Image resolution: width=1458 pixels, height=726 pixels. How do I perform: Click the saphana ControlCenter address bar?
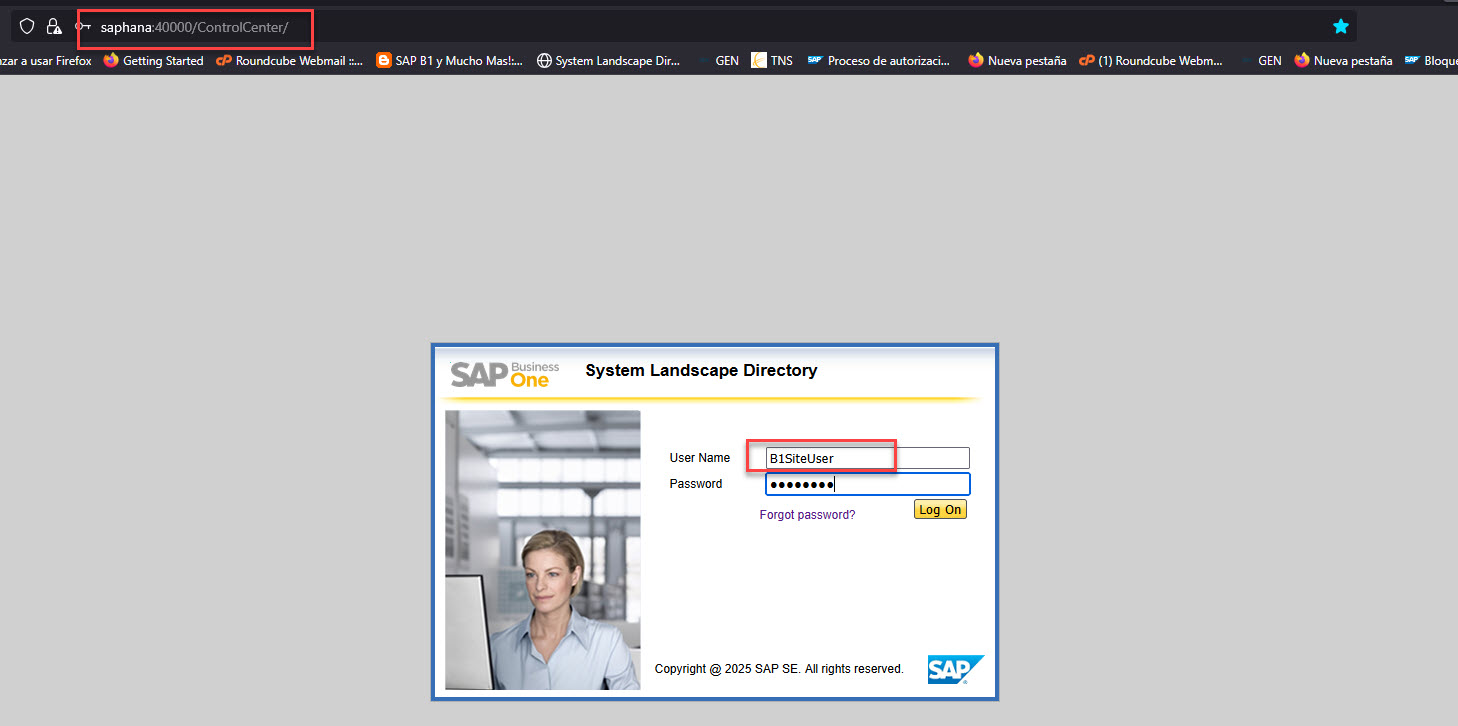click(194, 27)
